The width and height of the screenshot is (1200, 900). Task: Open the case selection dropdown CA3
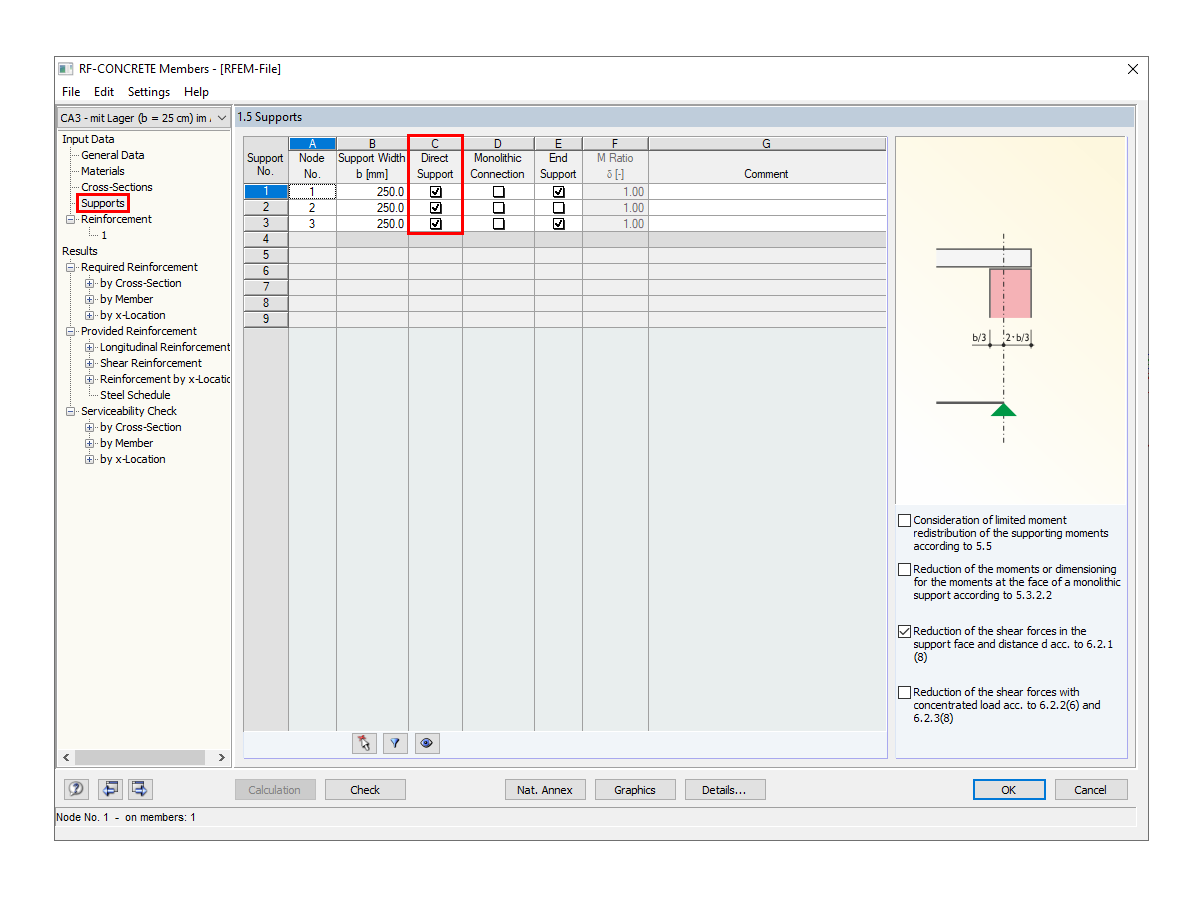point(224,117)
